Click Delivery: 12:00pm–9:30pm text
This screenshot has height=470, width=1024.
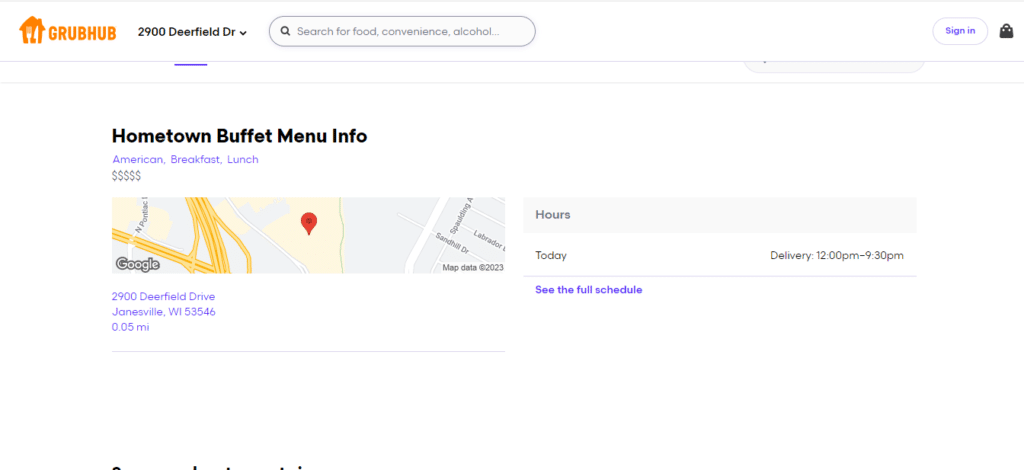[837, 255]
